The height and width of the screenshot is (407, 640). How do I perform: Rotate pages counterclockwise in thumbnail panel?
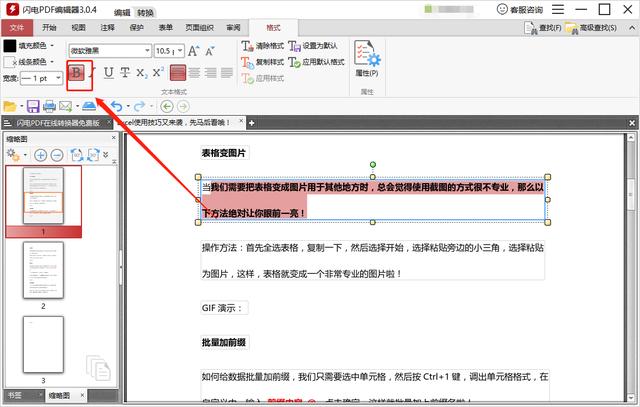(76, 155)
